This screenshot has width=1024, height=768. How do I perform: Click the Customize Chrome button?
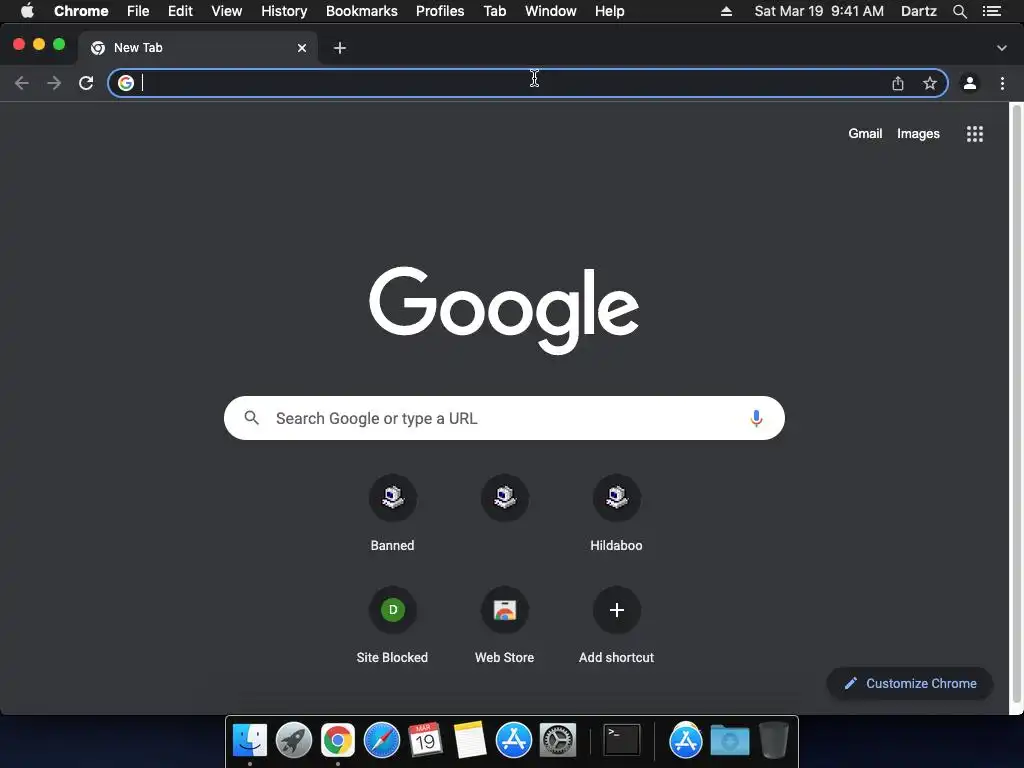click(910, 684)
